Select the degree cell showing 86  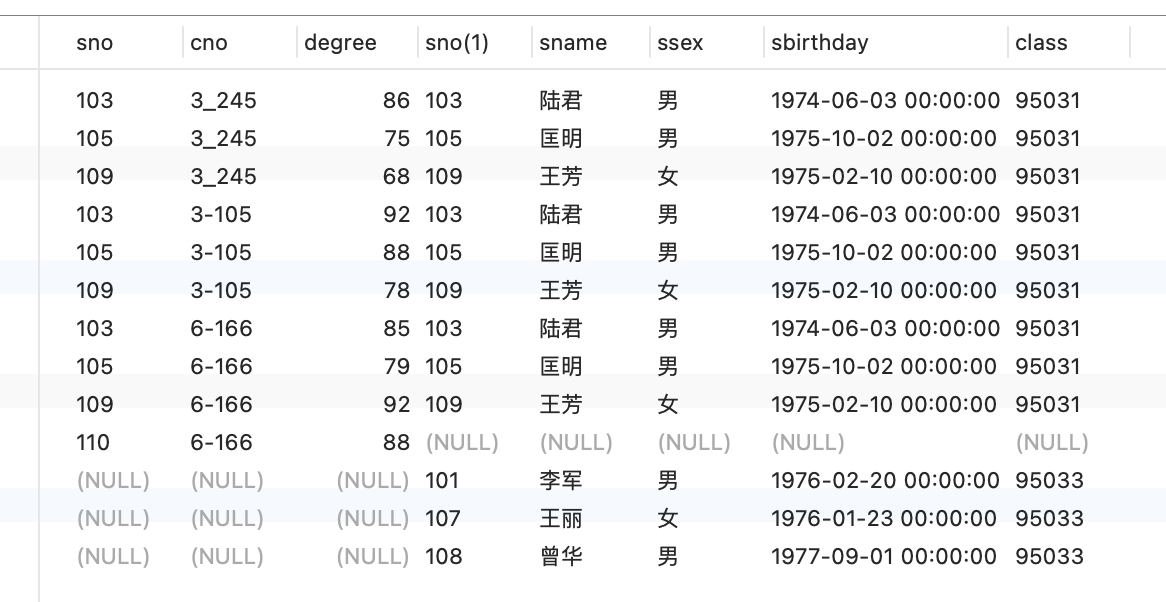pyautogui.click(x=396, y=101)
